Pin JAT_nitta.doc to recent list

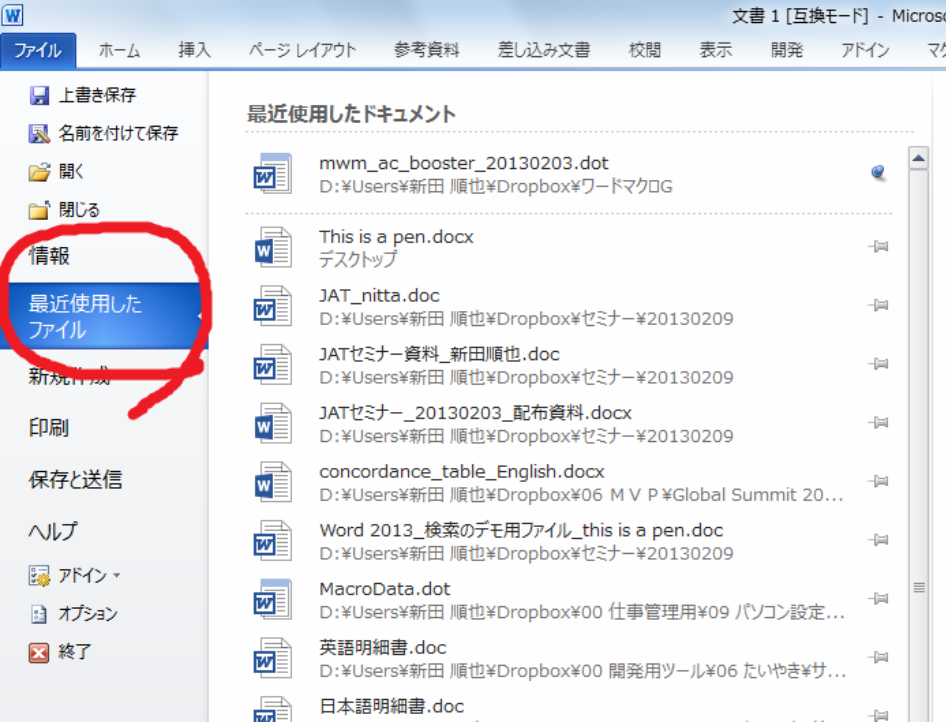(x=879, y=306)
